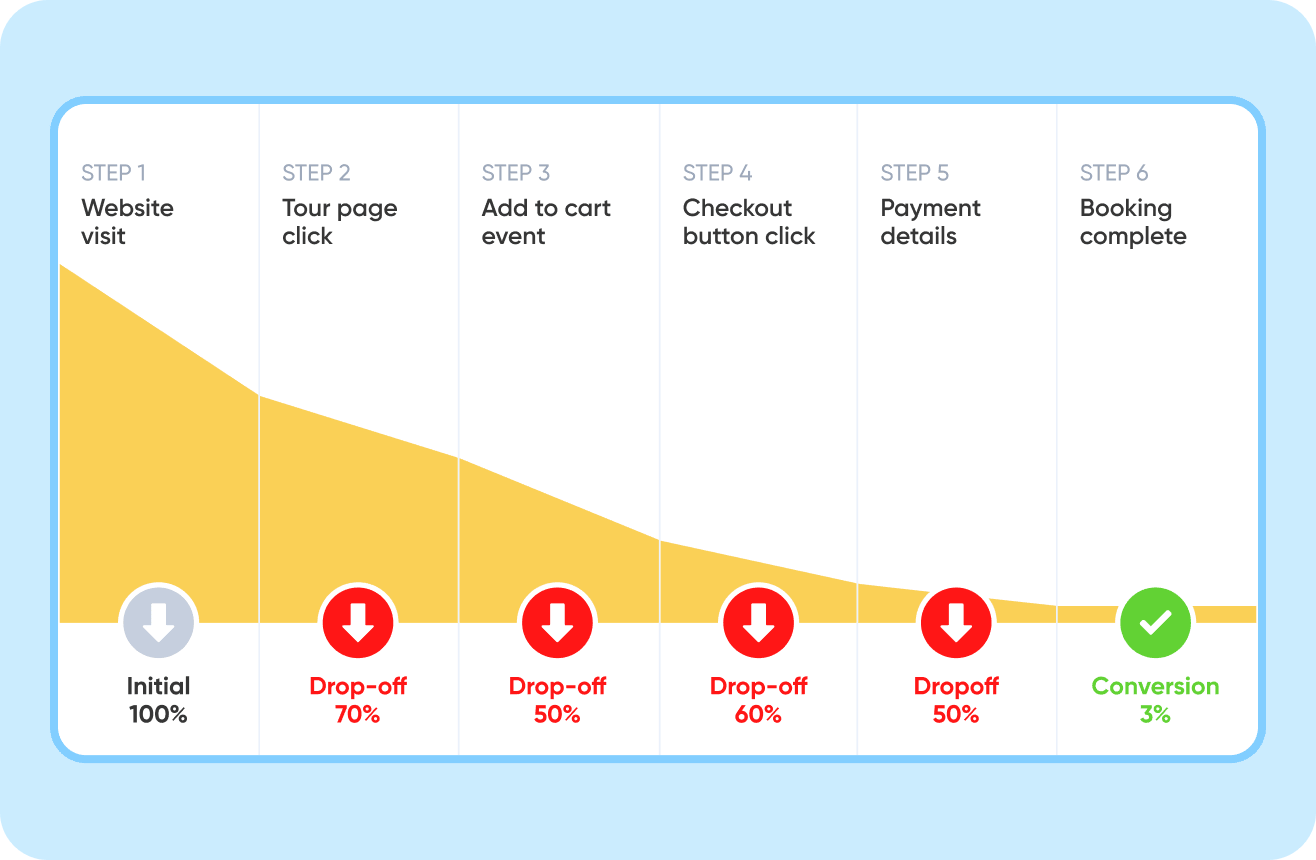
Task: Click the red drop-off arrow under Checkout button click
Action: coord(758,623)
